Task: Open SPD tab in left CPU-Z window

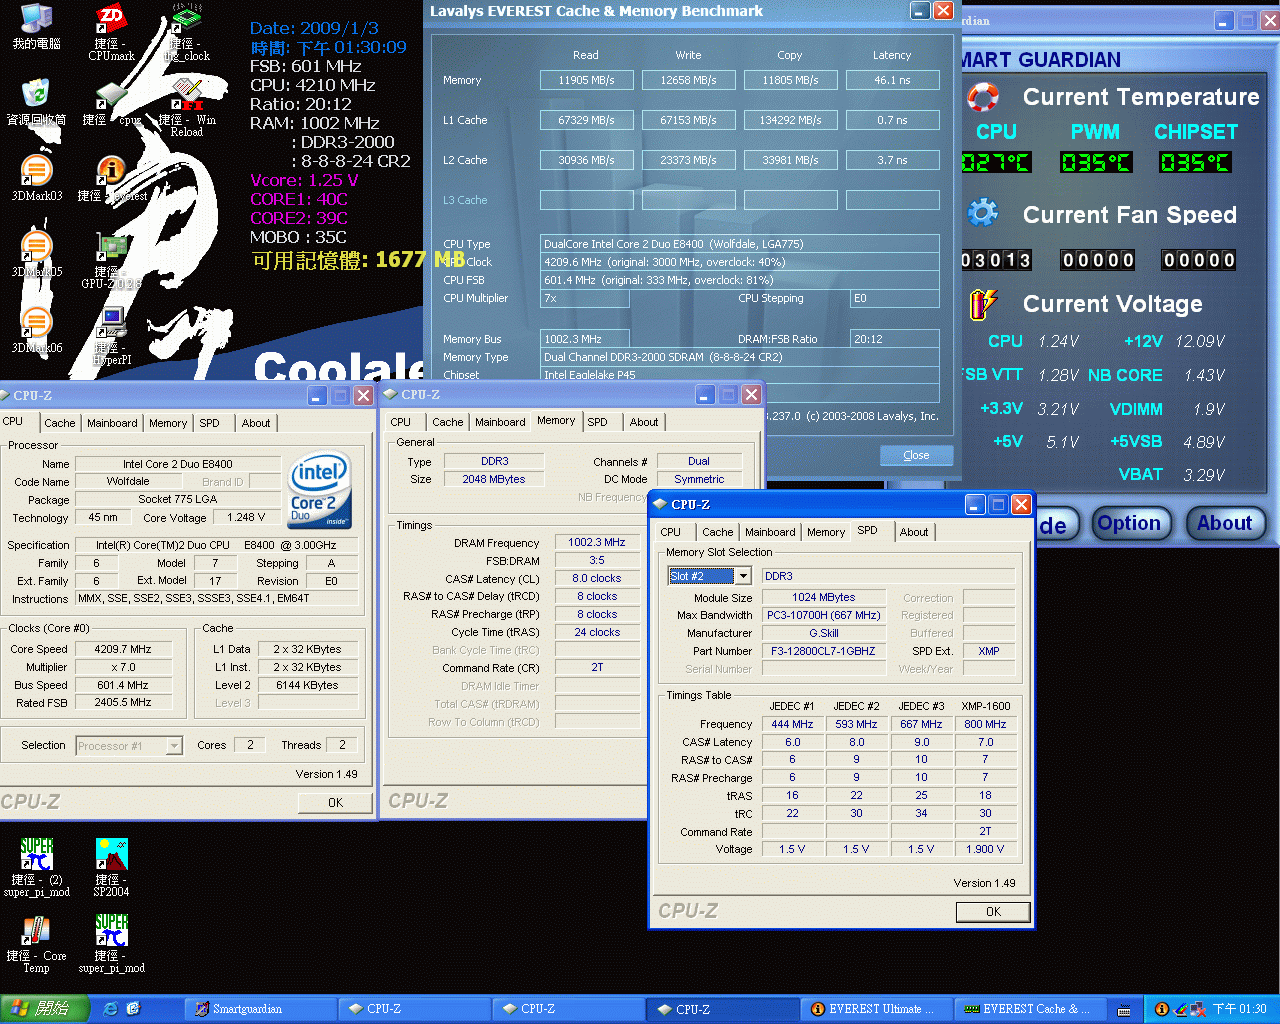Action: (209, 423)
